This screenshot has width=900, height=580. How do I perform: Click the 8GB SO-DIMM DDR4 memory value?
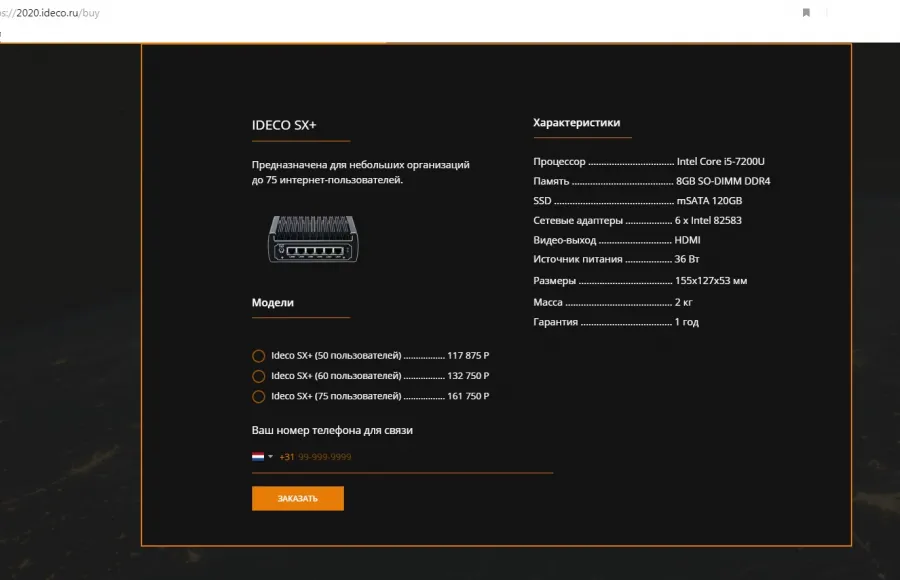[x=723, y=181]
